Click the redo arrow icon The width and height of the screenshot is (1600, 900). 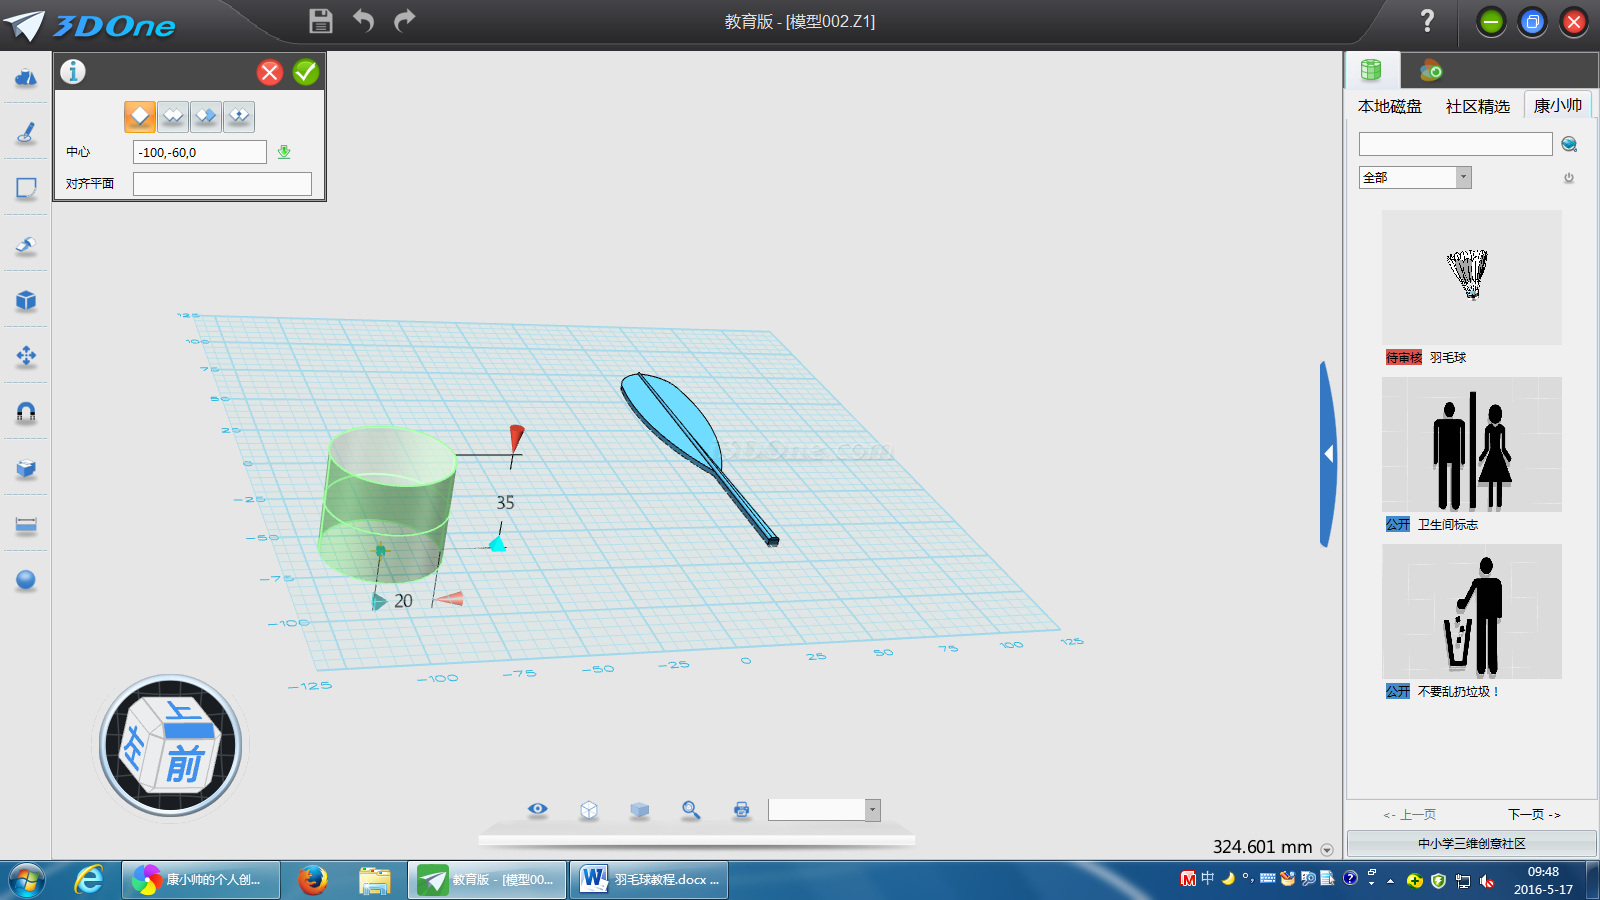pyautogui.click(x=404, y=21)
